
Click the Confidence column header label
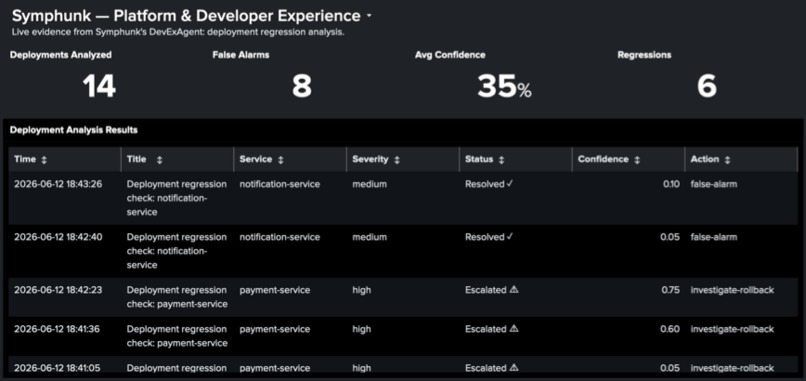[603, 159]
